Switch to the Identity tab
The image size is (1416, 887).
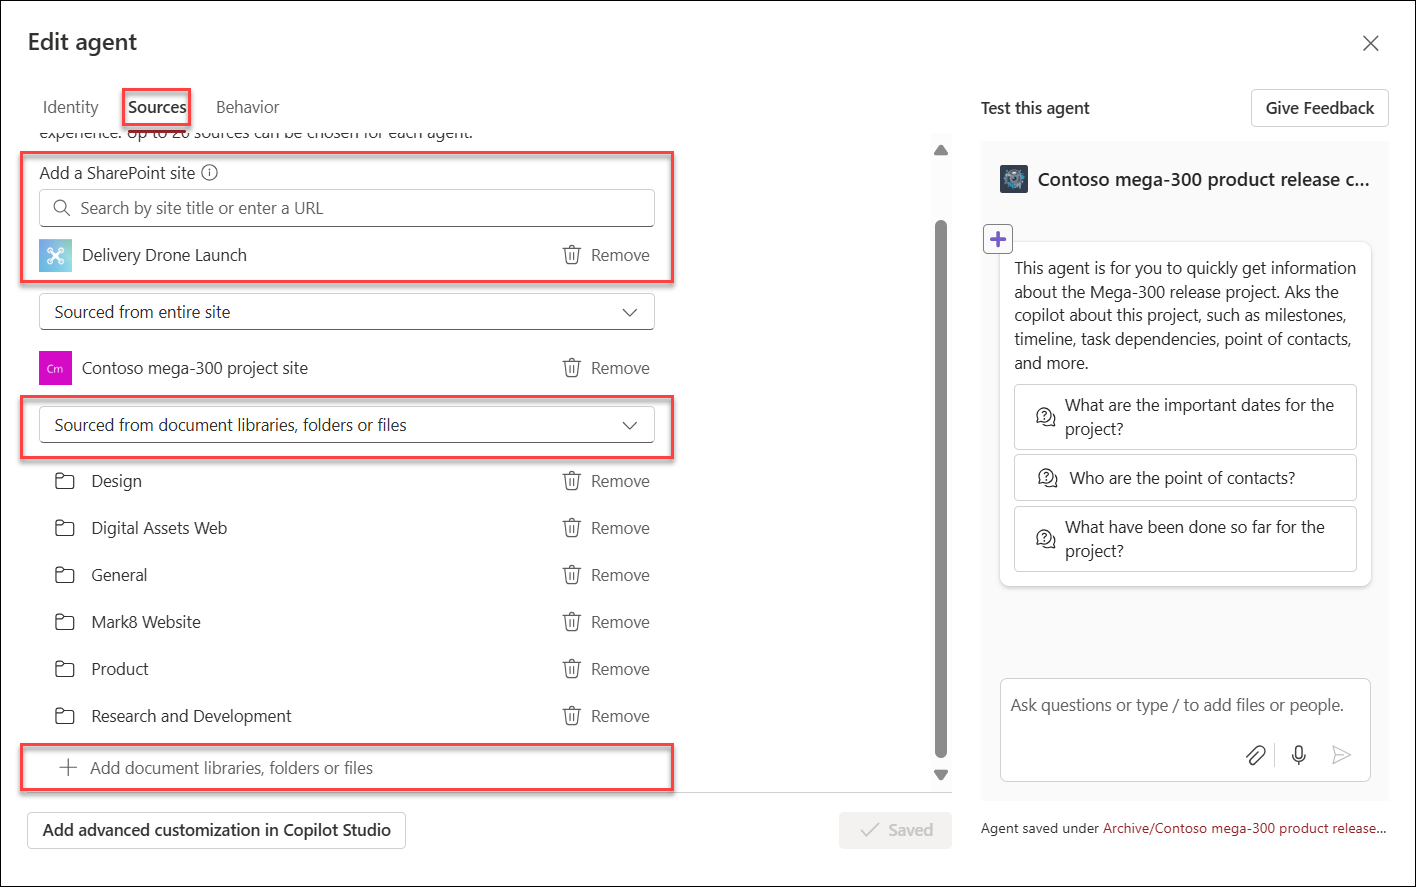point(70,107)
